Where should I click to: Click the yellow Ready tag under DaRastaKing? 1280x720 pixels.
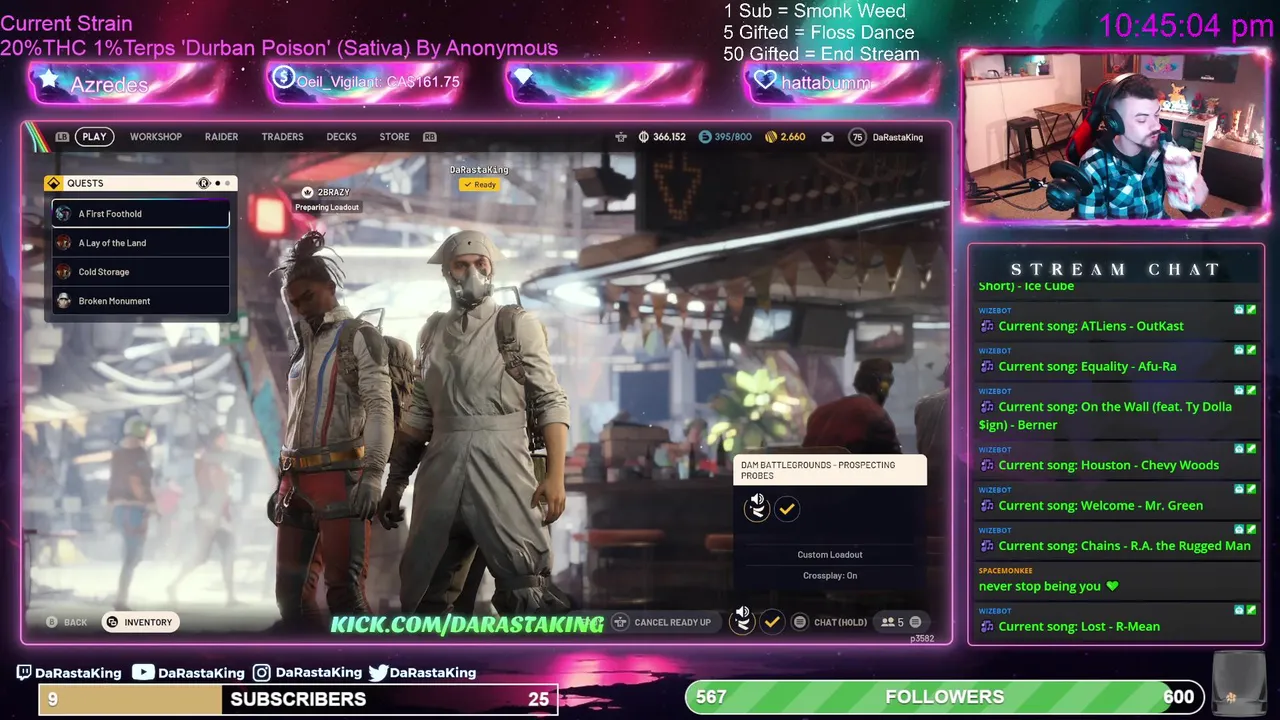tap(479, 185)
